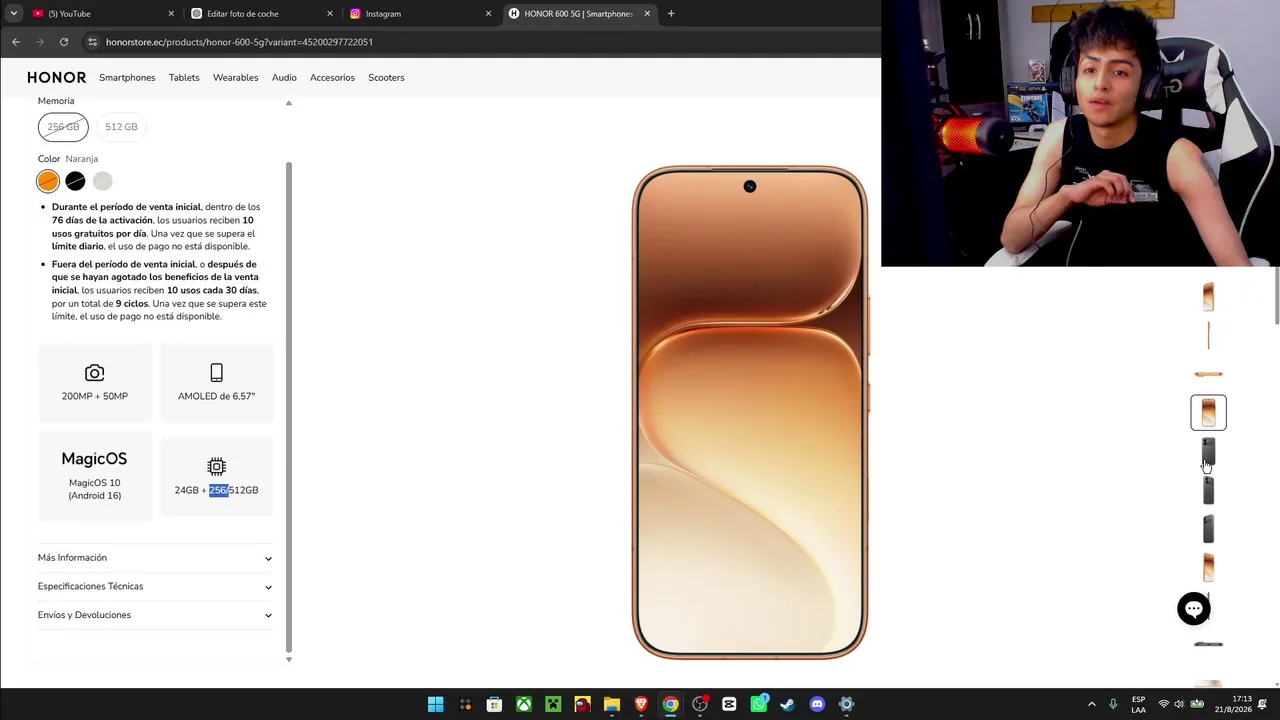Open the live chat bubble button
The width and height of the screenshot is (1280, 720).
point(1194,609)
